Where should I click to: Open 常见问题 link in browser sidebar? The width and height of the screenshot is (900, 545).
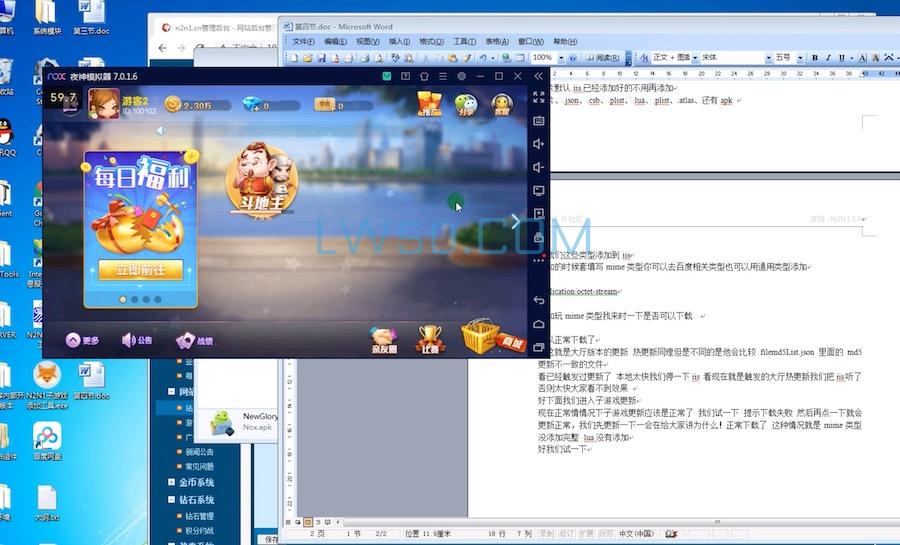tap(200, 466)
